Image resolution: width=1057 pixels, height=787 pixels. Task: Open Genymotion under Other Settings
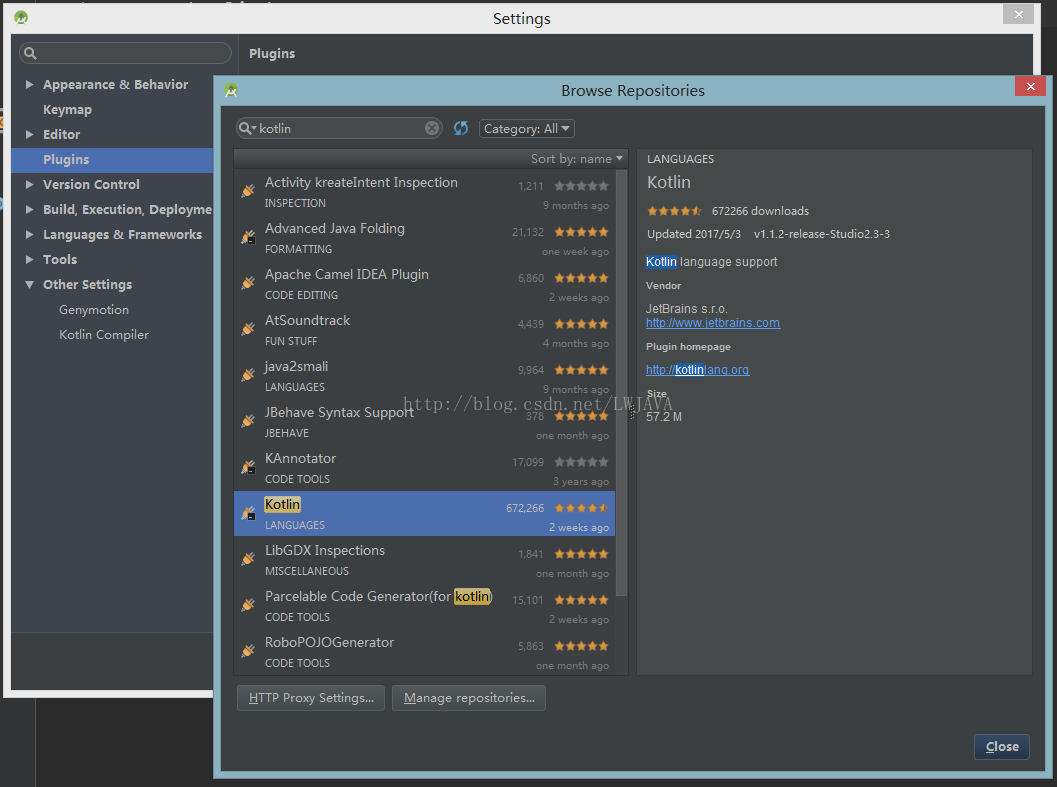click(94, 310)
